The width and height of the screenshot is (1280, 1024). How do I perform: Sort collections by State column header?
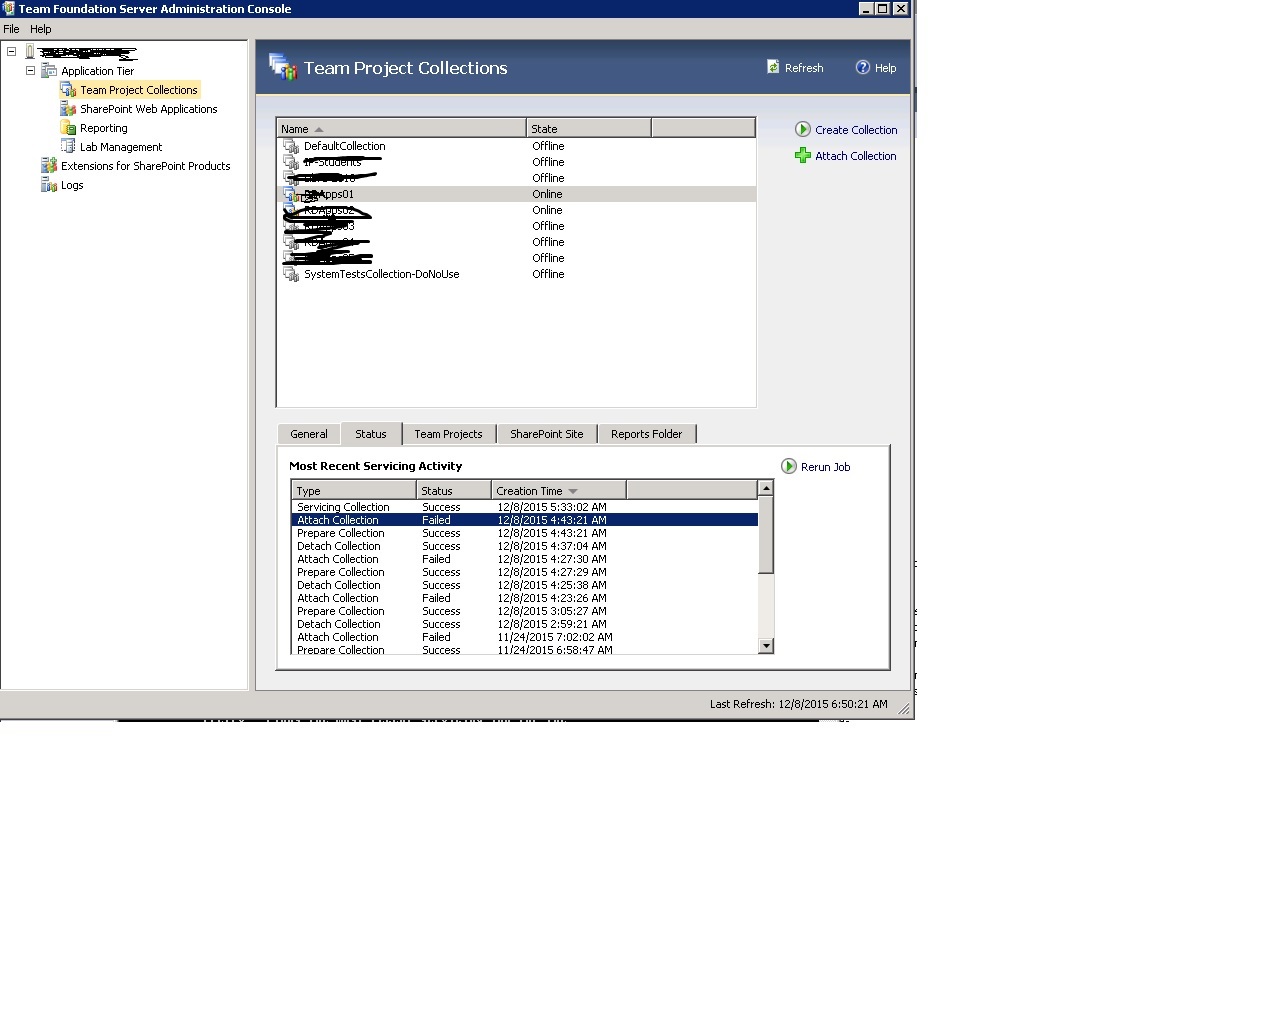pyautogui.click(x=588, y=128)
